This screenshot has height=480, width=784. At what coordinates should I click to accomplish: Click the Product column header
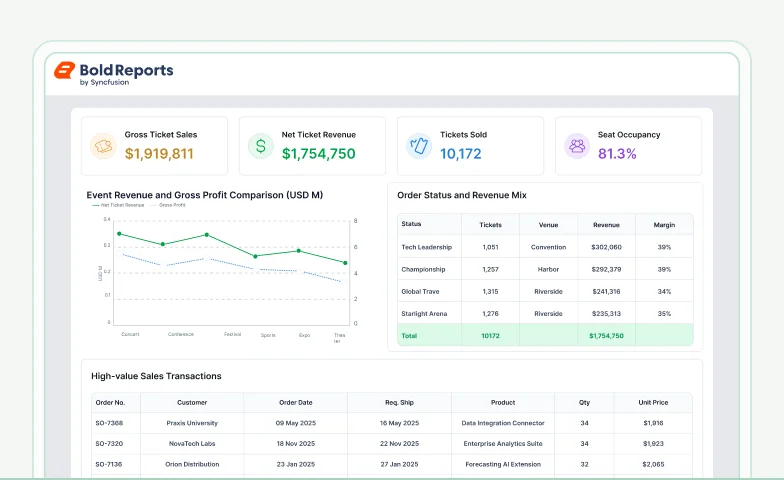click(503, 402)
